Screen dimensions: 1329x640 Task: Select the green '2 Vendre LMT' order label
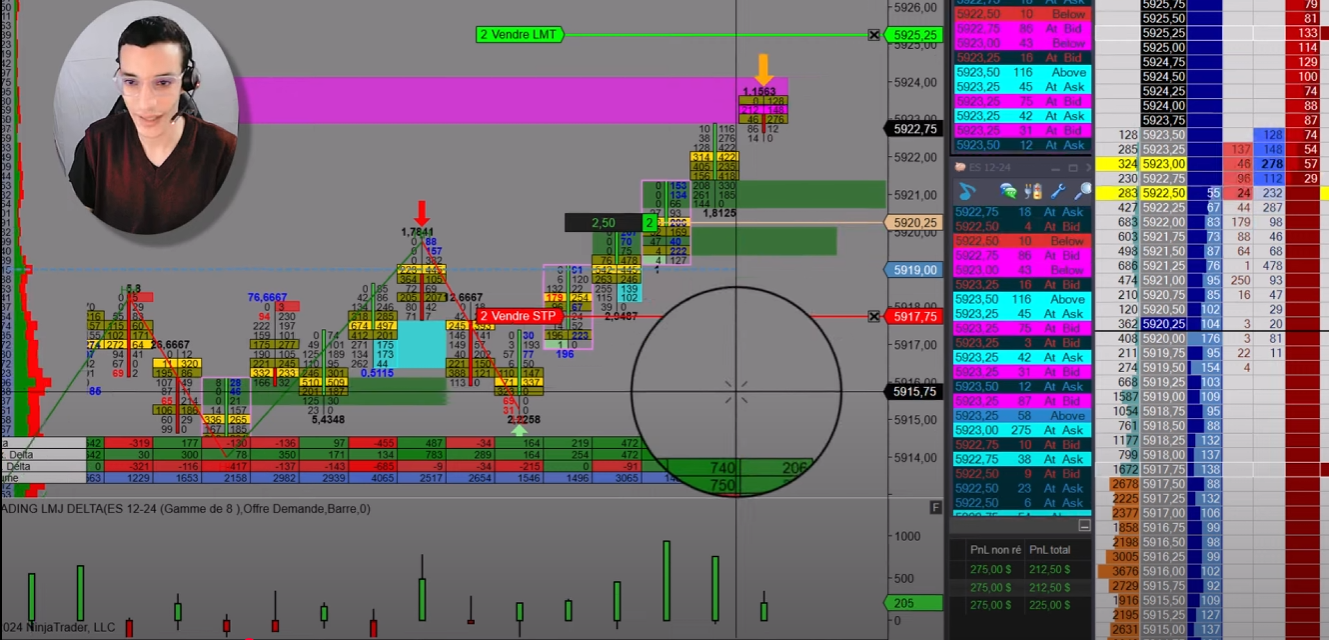click(520, 35)
